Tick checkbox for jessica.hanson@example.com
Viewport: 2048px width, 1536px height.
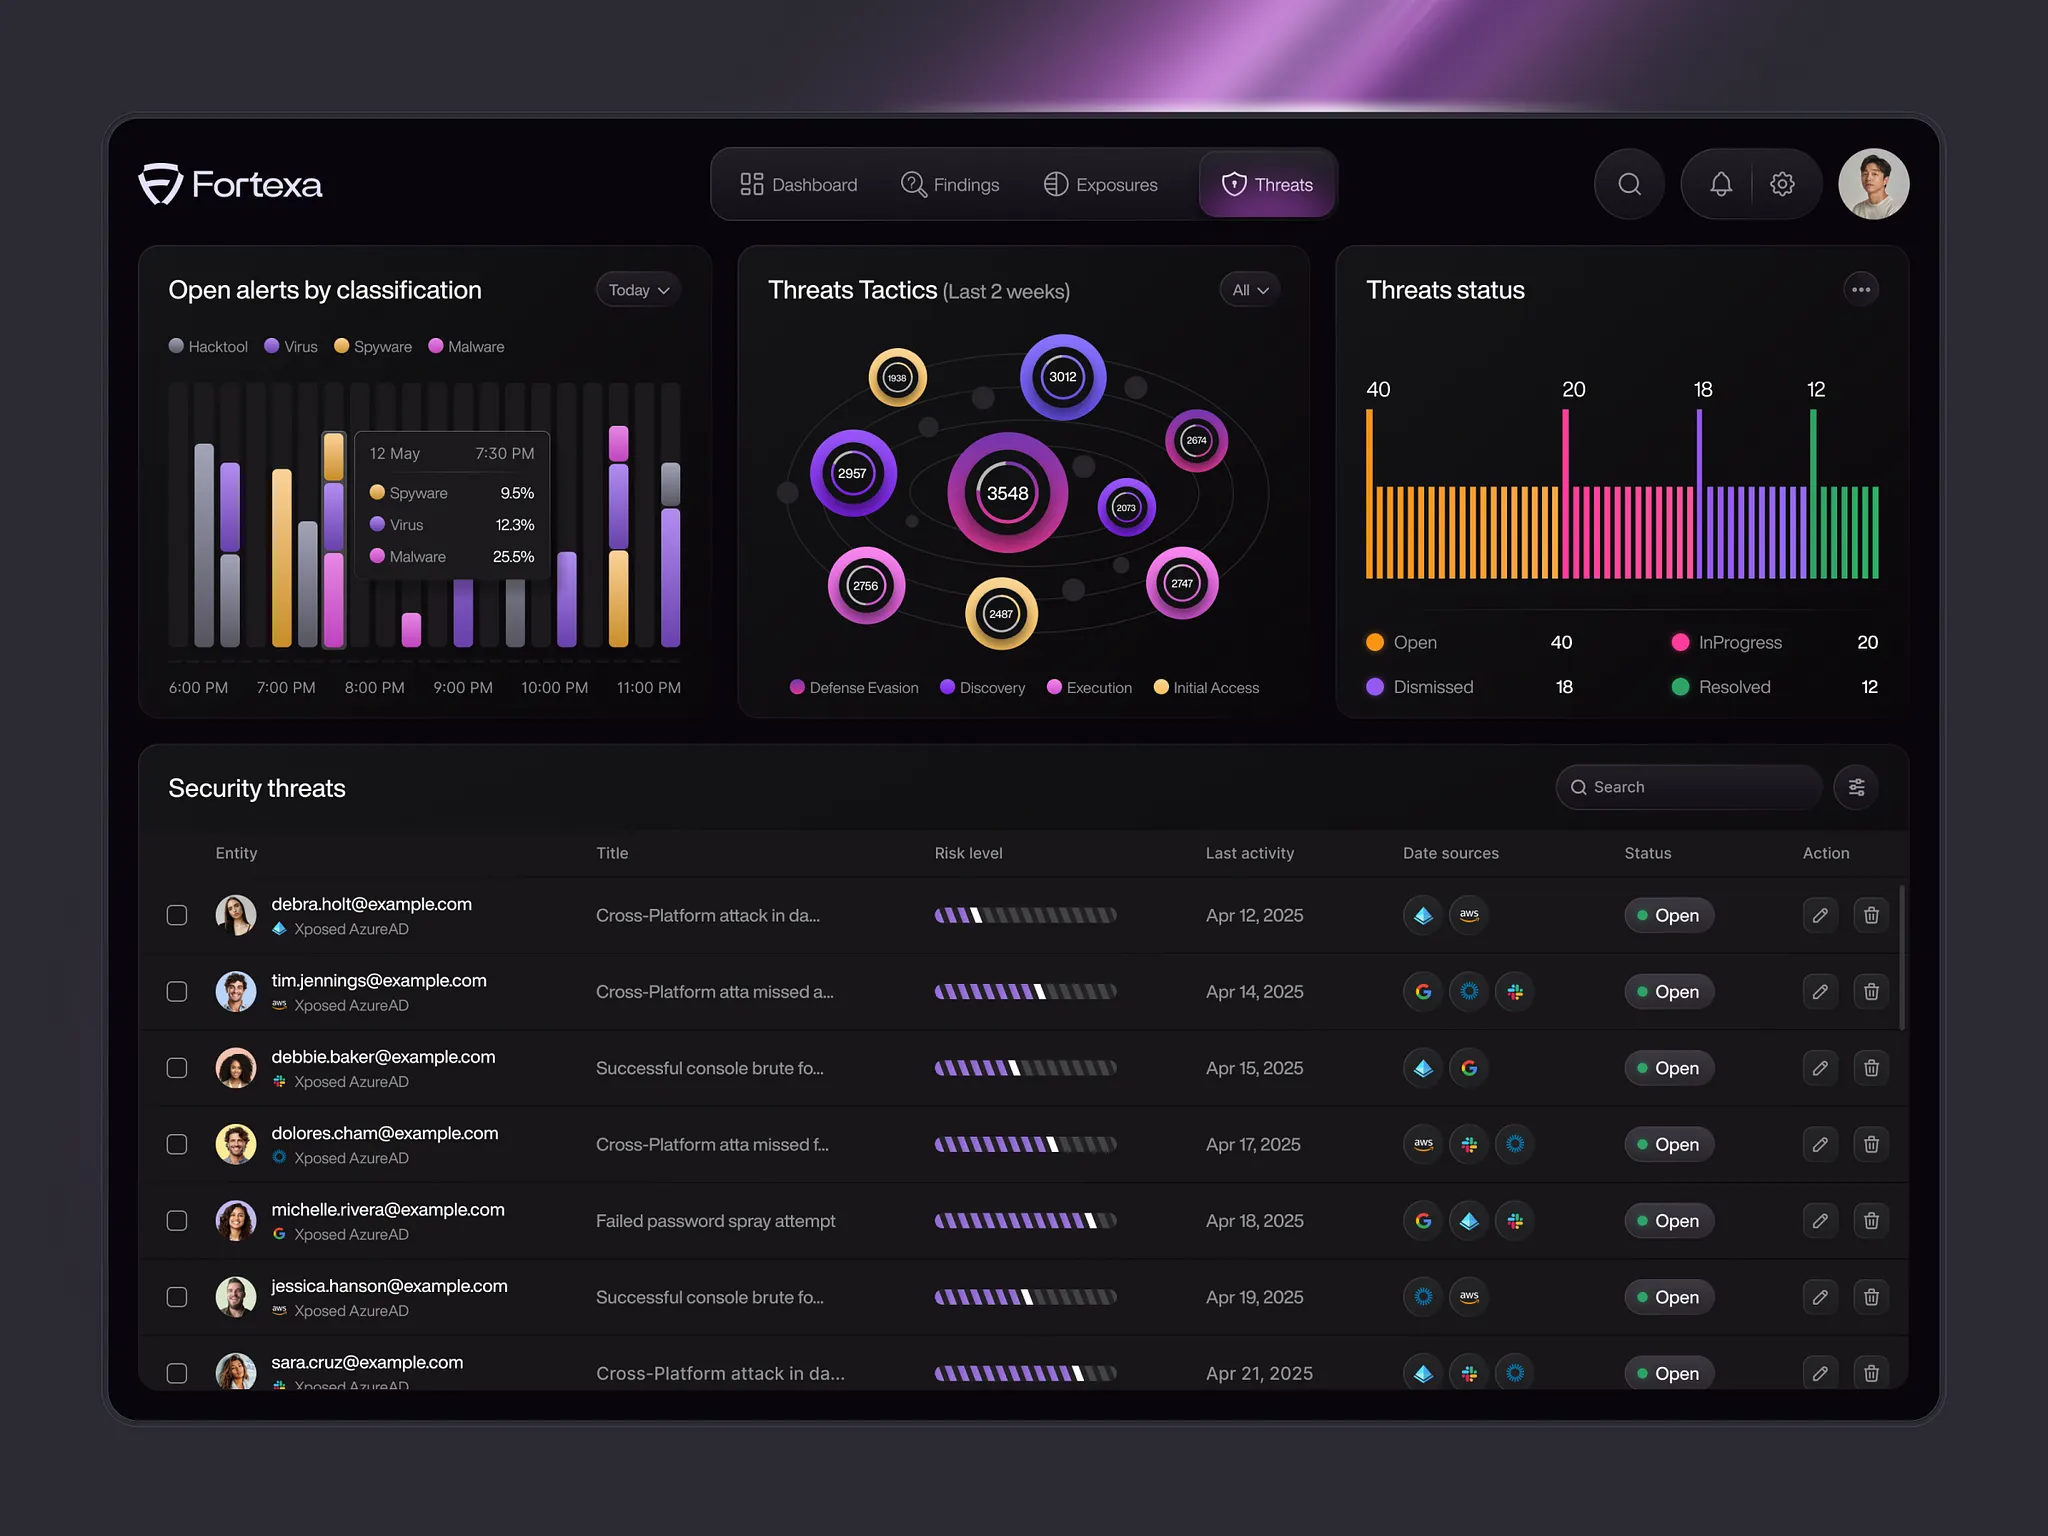tap(177, 1297)
